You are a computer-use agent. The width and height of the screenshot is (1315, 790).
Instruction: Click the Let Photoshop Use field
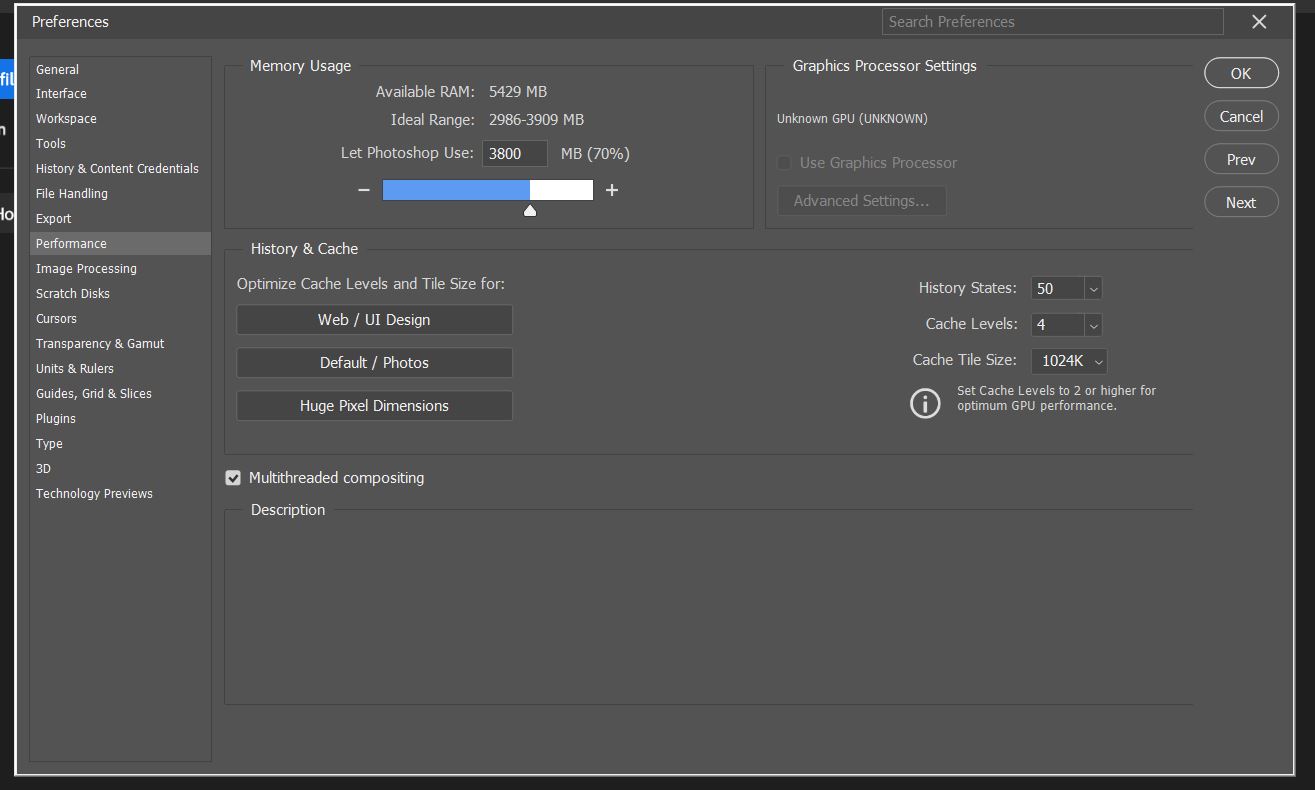[515, 154]
